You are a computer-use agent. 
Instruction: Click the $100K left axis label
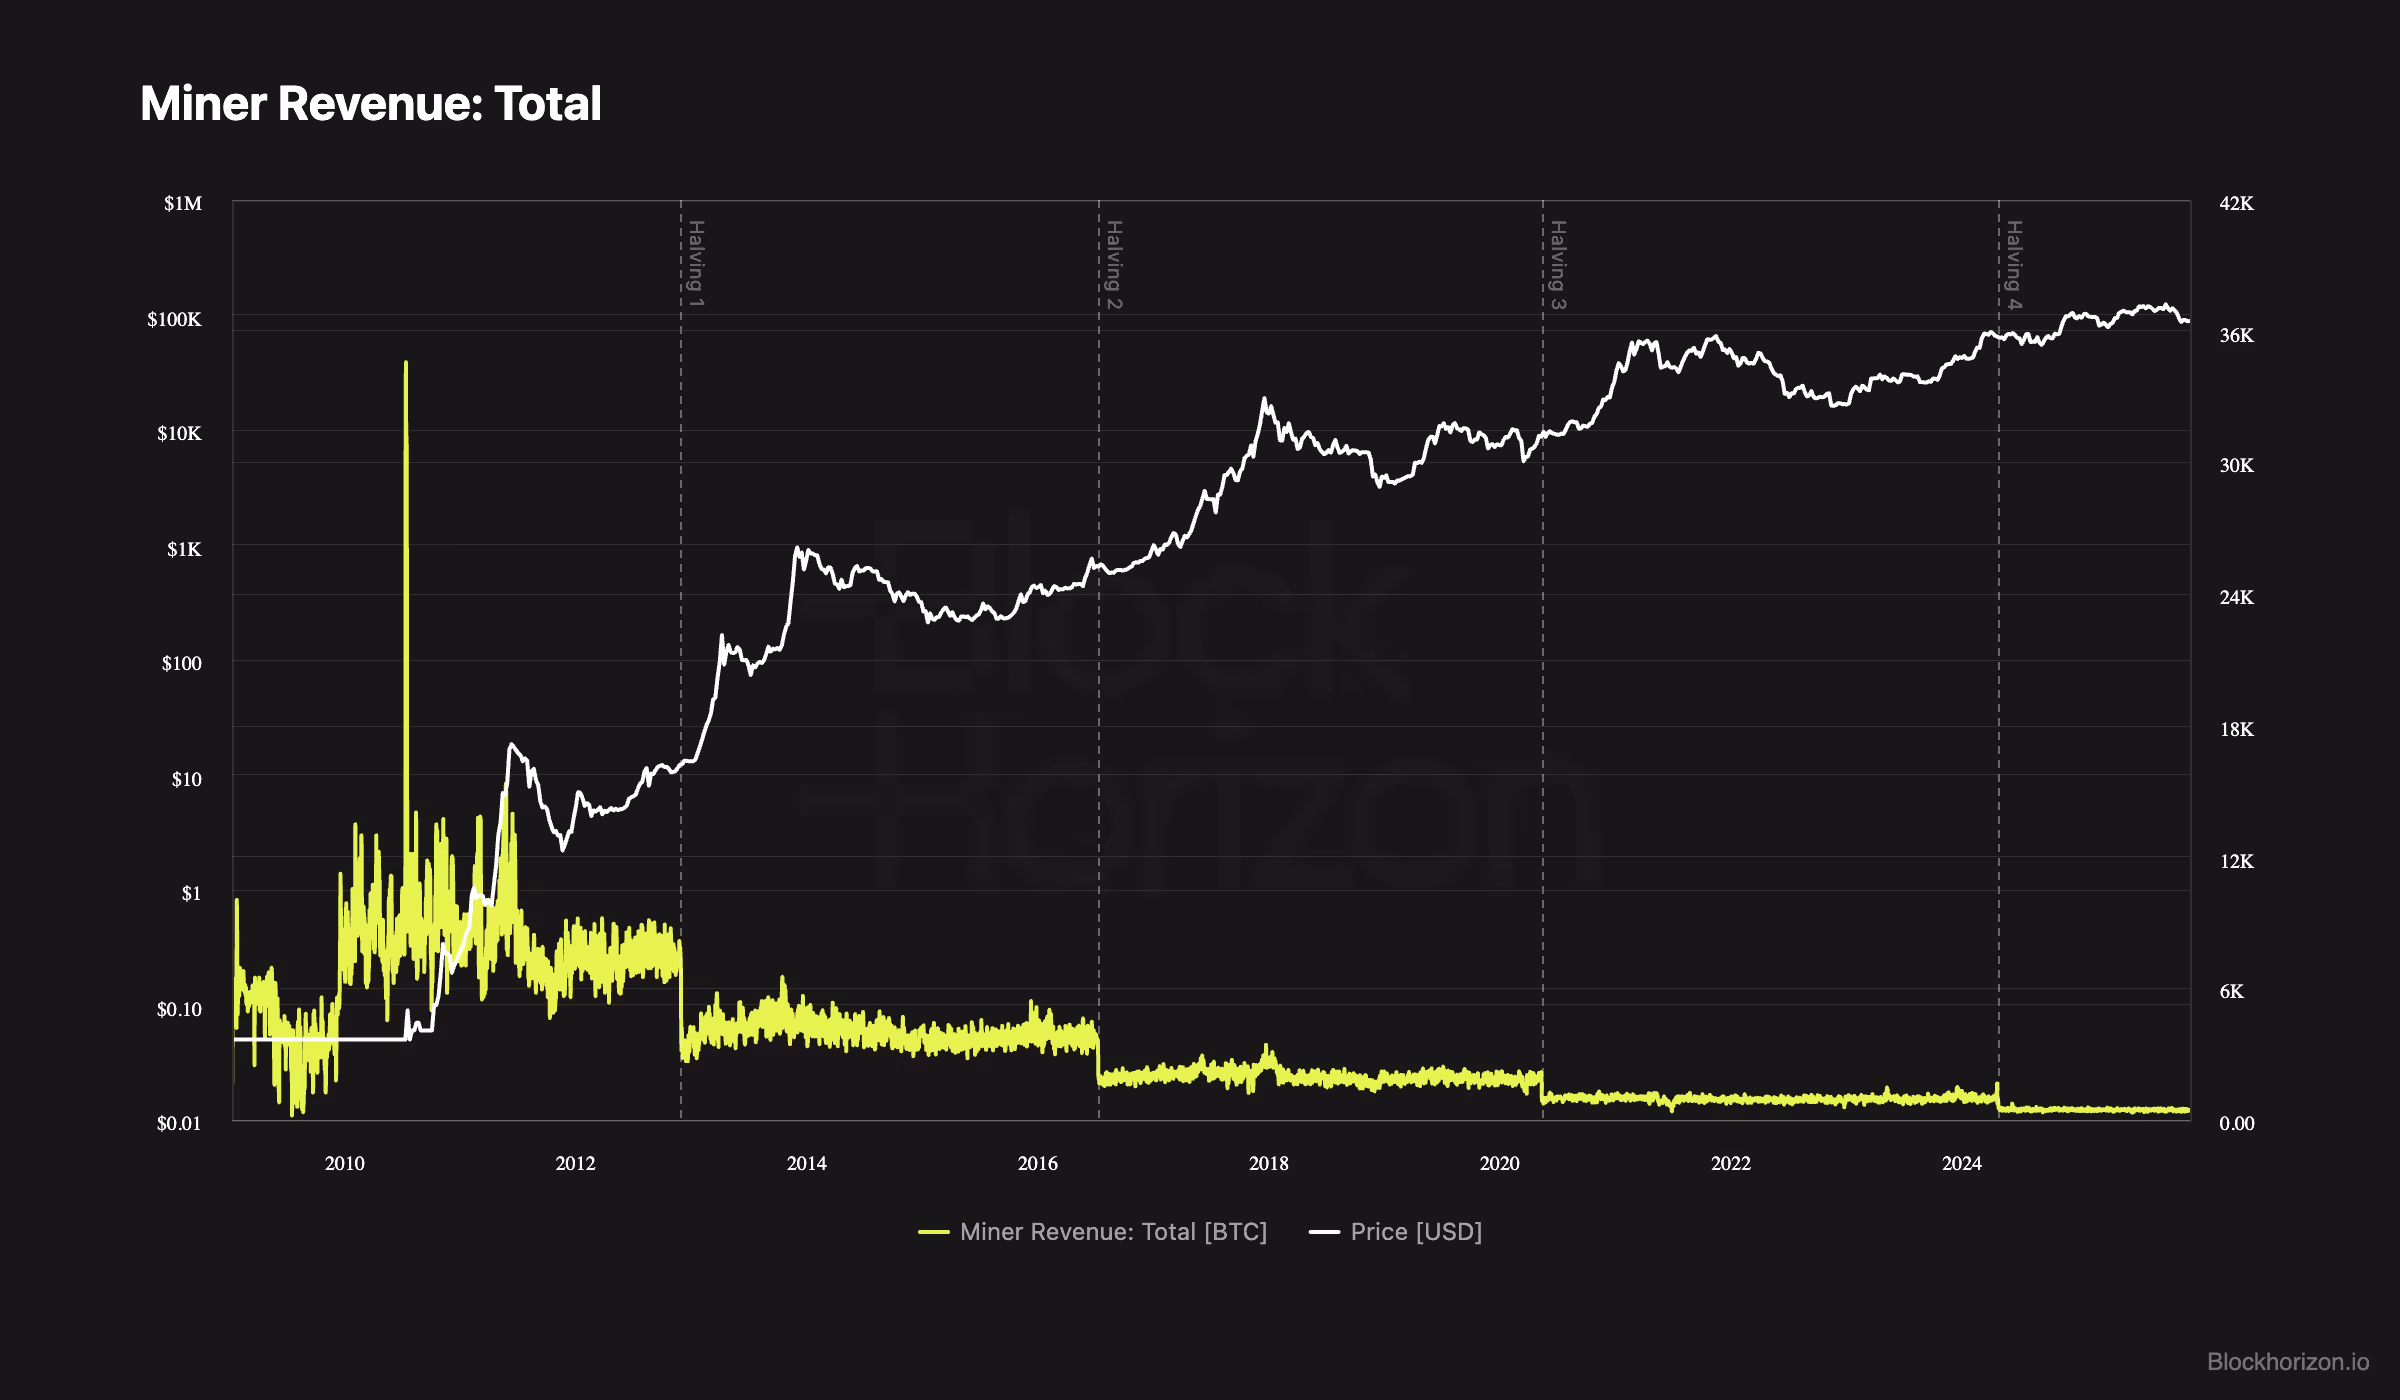[x=174, y=319]
